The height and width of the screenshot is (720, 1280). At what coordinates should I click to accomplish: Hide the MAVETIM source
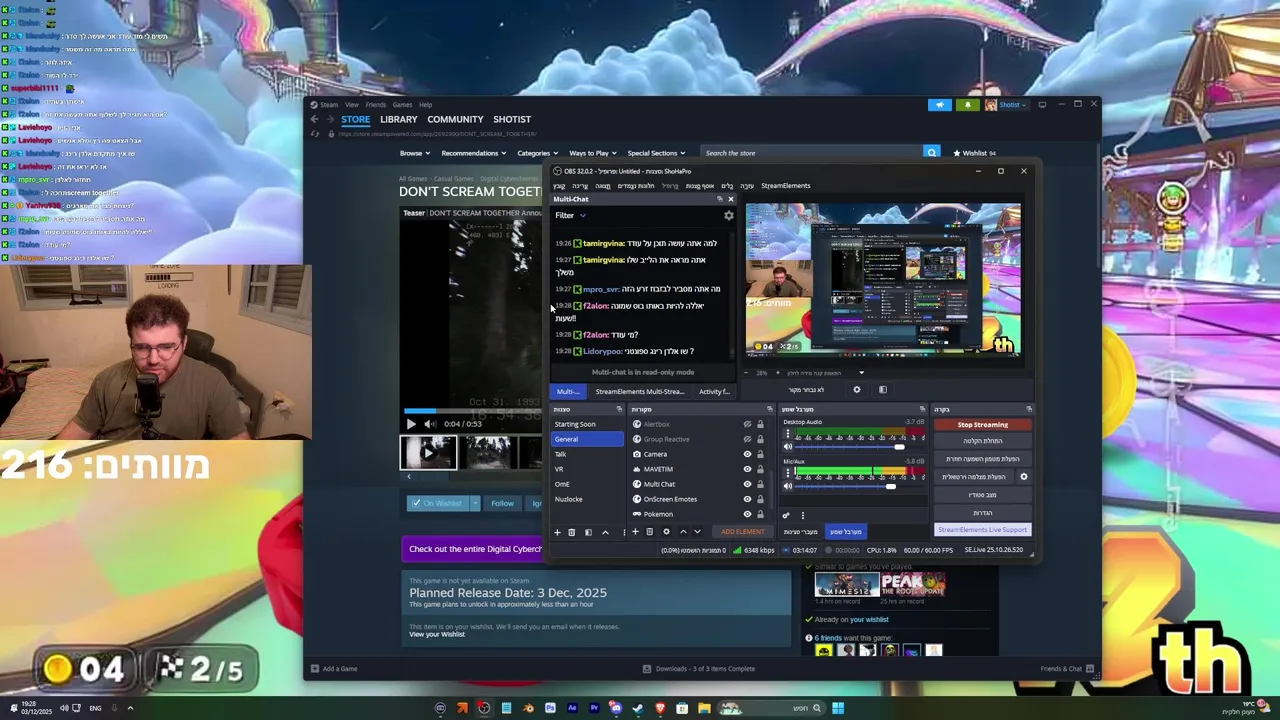(747, 469)
